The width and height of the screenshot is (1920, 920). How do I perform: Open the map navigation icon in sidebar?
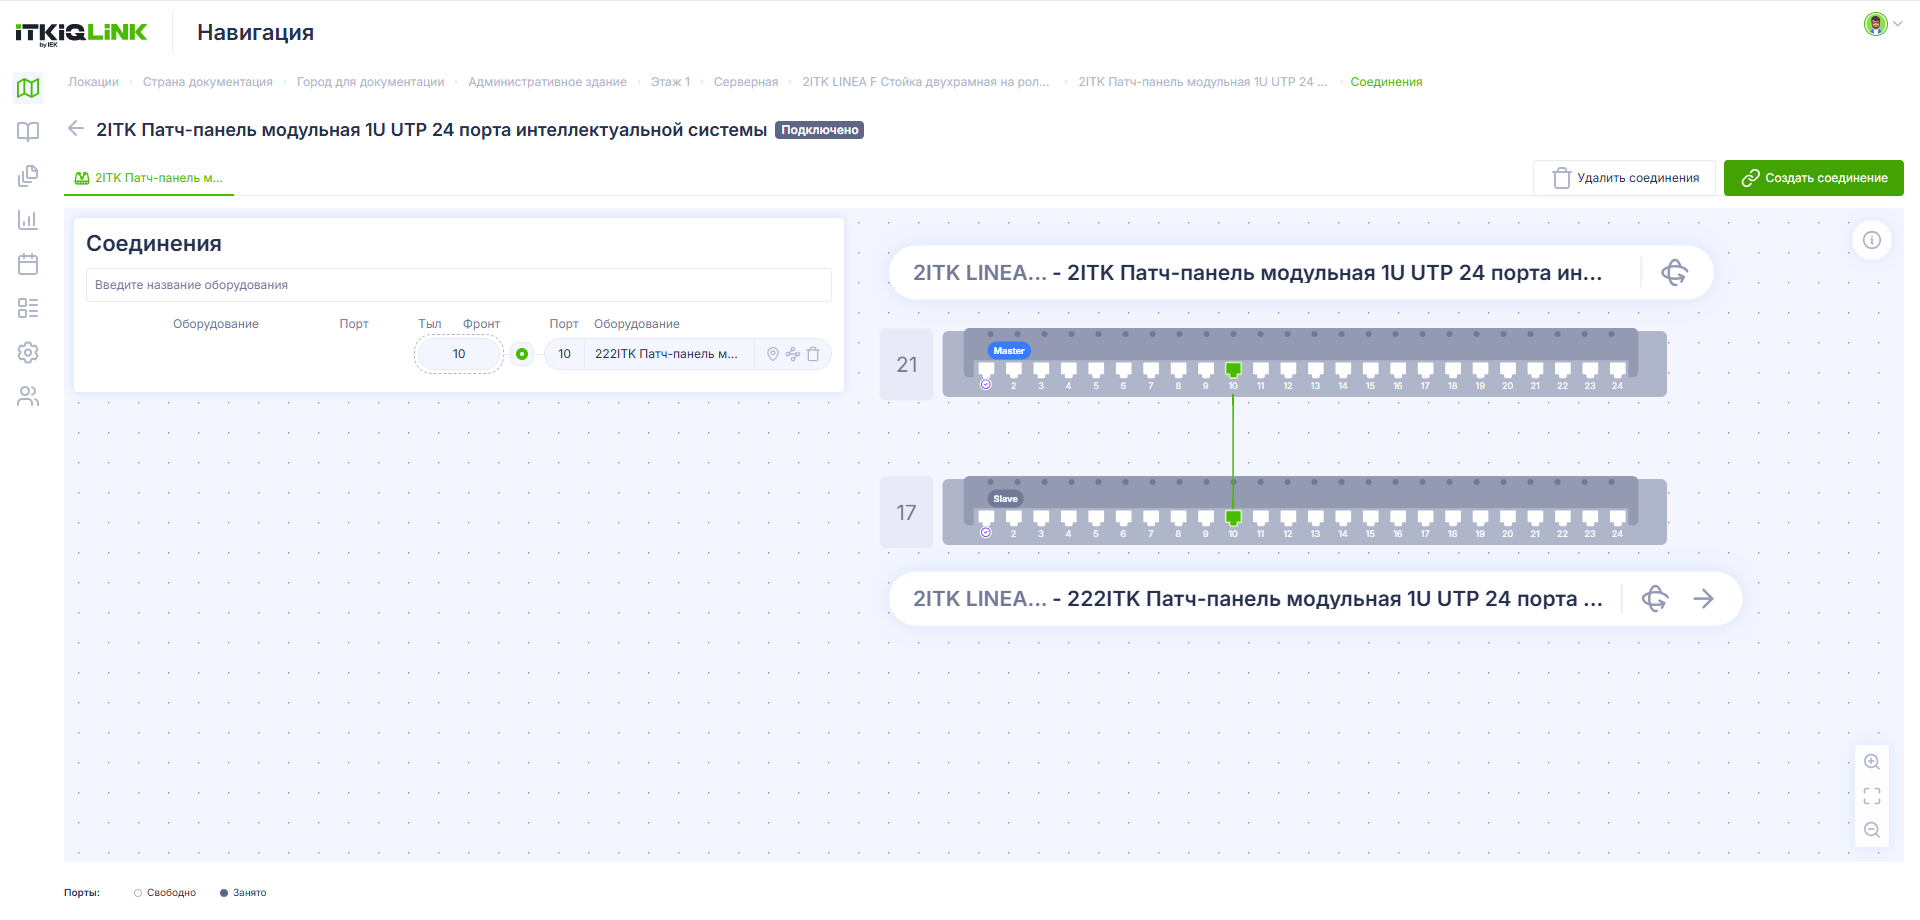pyautogui.click(x=28, y=88)
